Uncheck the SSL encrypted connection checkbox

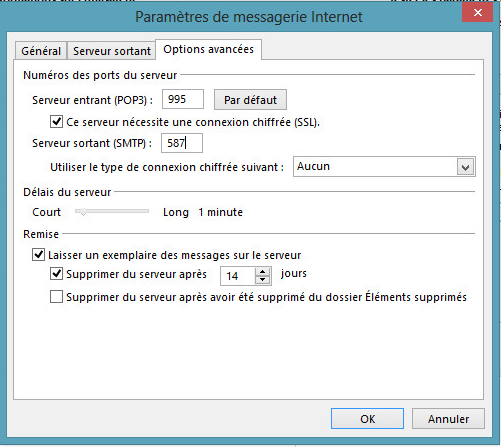56,122
